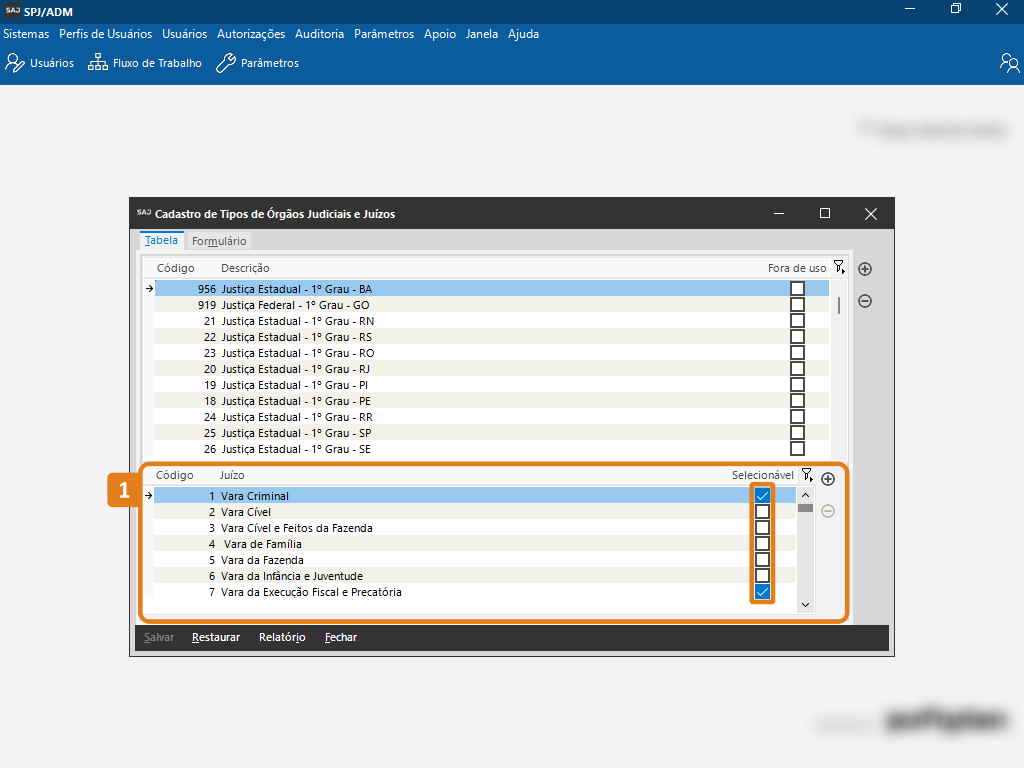The height and width of the screenshot is (768, 1024).
Task: Check Selecionável for Vara Cível
Action: point(762,512)
